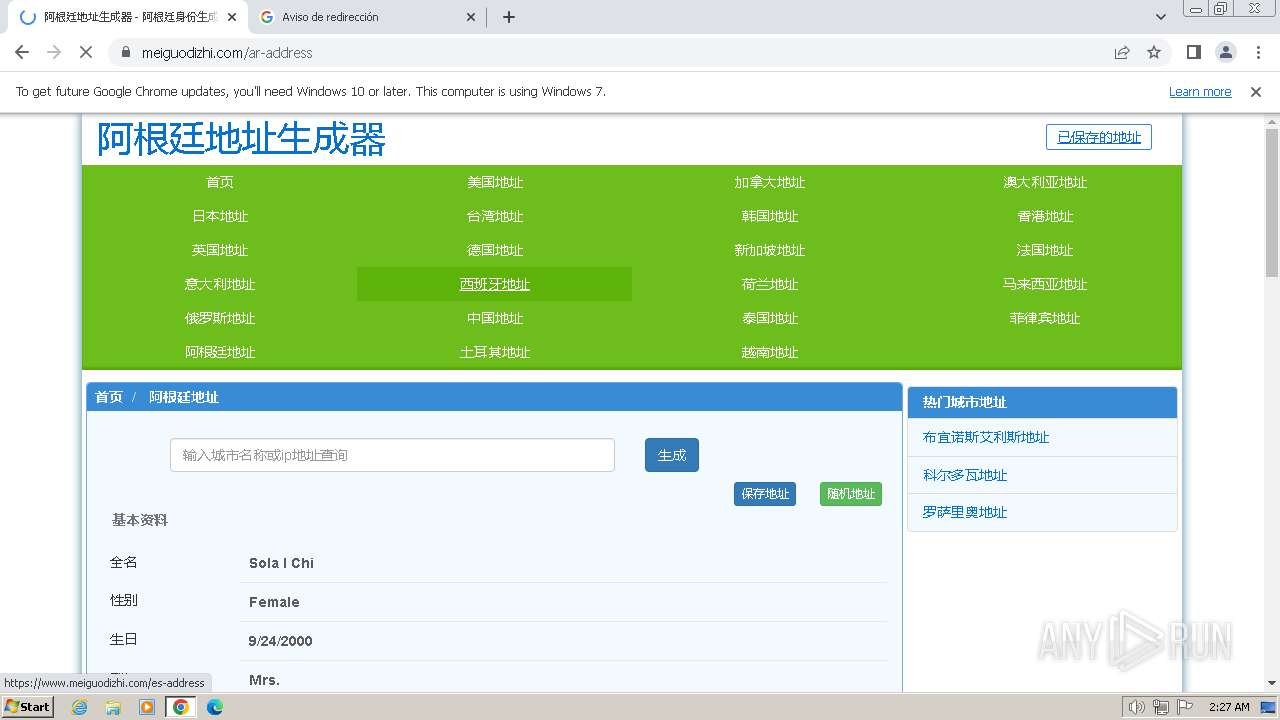Screen dimensions: 1280x720
Task: Open 英国地址 menu item
Action: [x=220, y=250]
